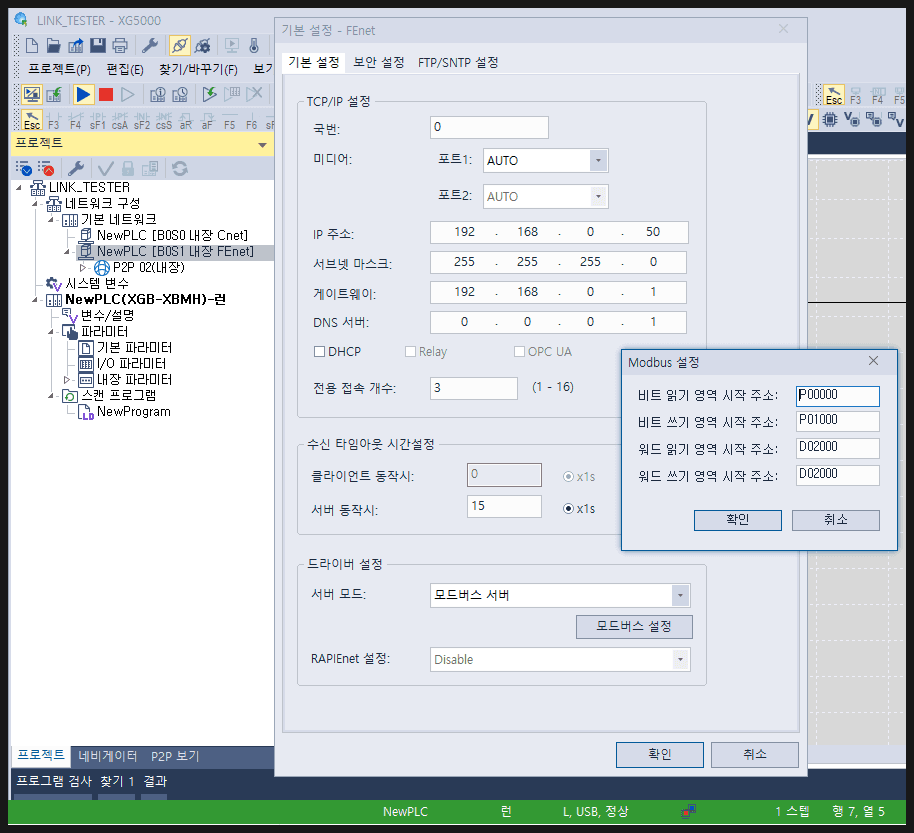
Task: Click the CPU chip icon in right toolbar
Action: click(829, 120)
